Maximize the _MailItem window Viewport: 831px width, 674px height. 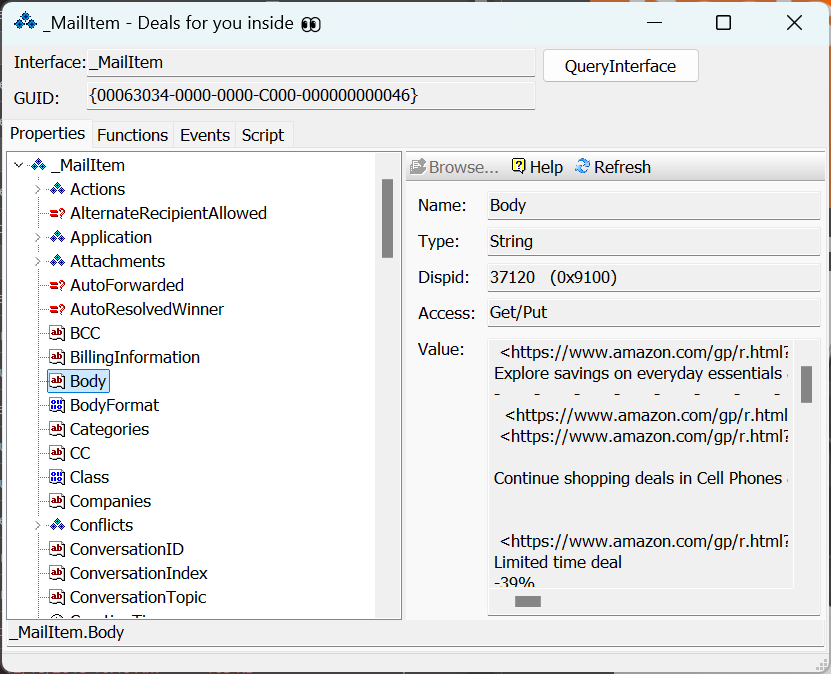(x=723, y=23)
